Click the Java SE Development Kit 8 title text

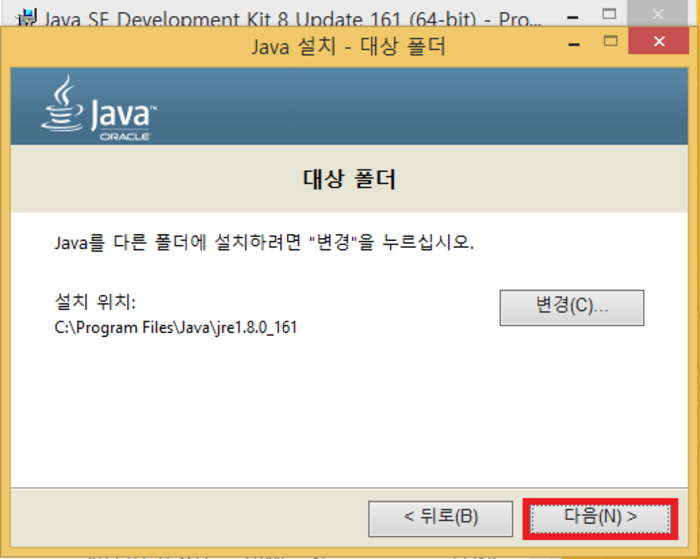[x=293, y=20]
